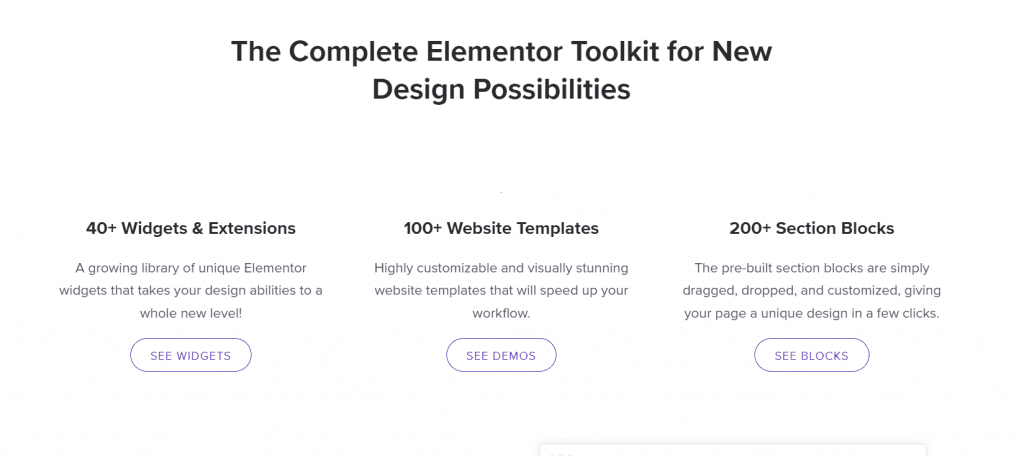Click the '40+ Widgets & Extensions' heading
The height and width of the screenshot is (456, 1024).
(191, 229)
